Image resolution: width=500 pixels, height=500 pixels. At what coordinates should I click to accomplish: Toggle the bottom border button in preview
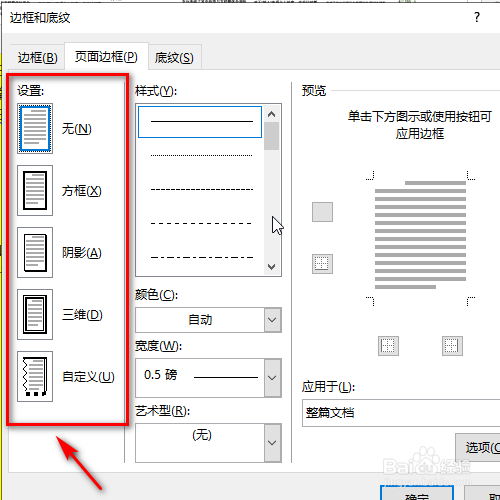click(322, 264)
